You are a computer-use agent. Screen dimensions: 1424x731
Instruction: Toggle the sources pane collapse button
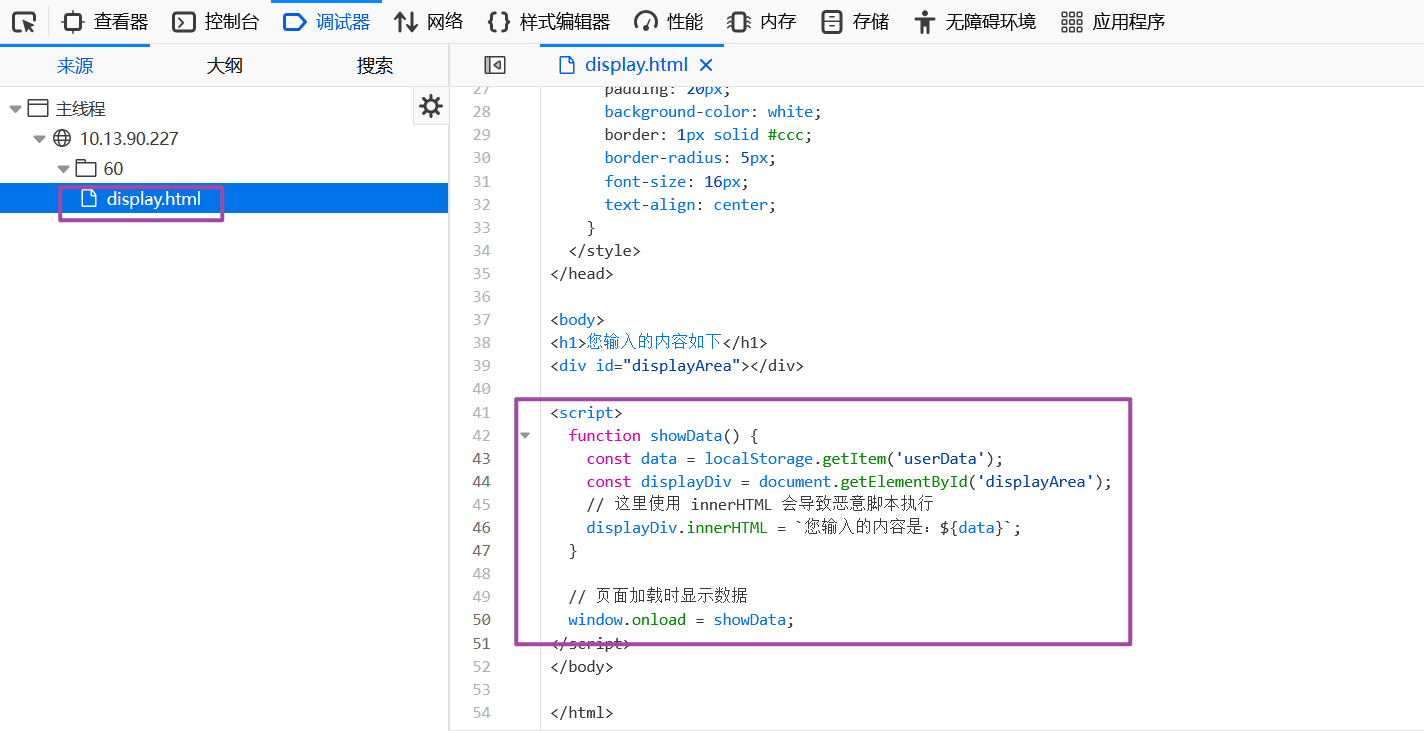(495, 65)
